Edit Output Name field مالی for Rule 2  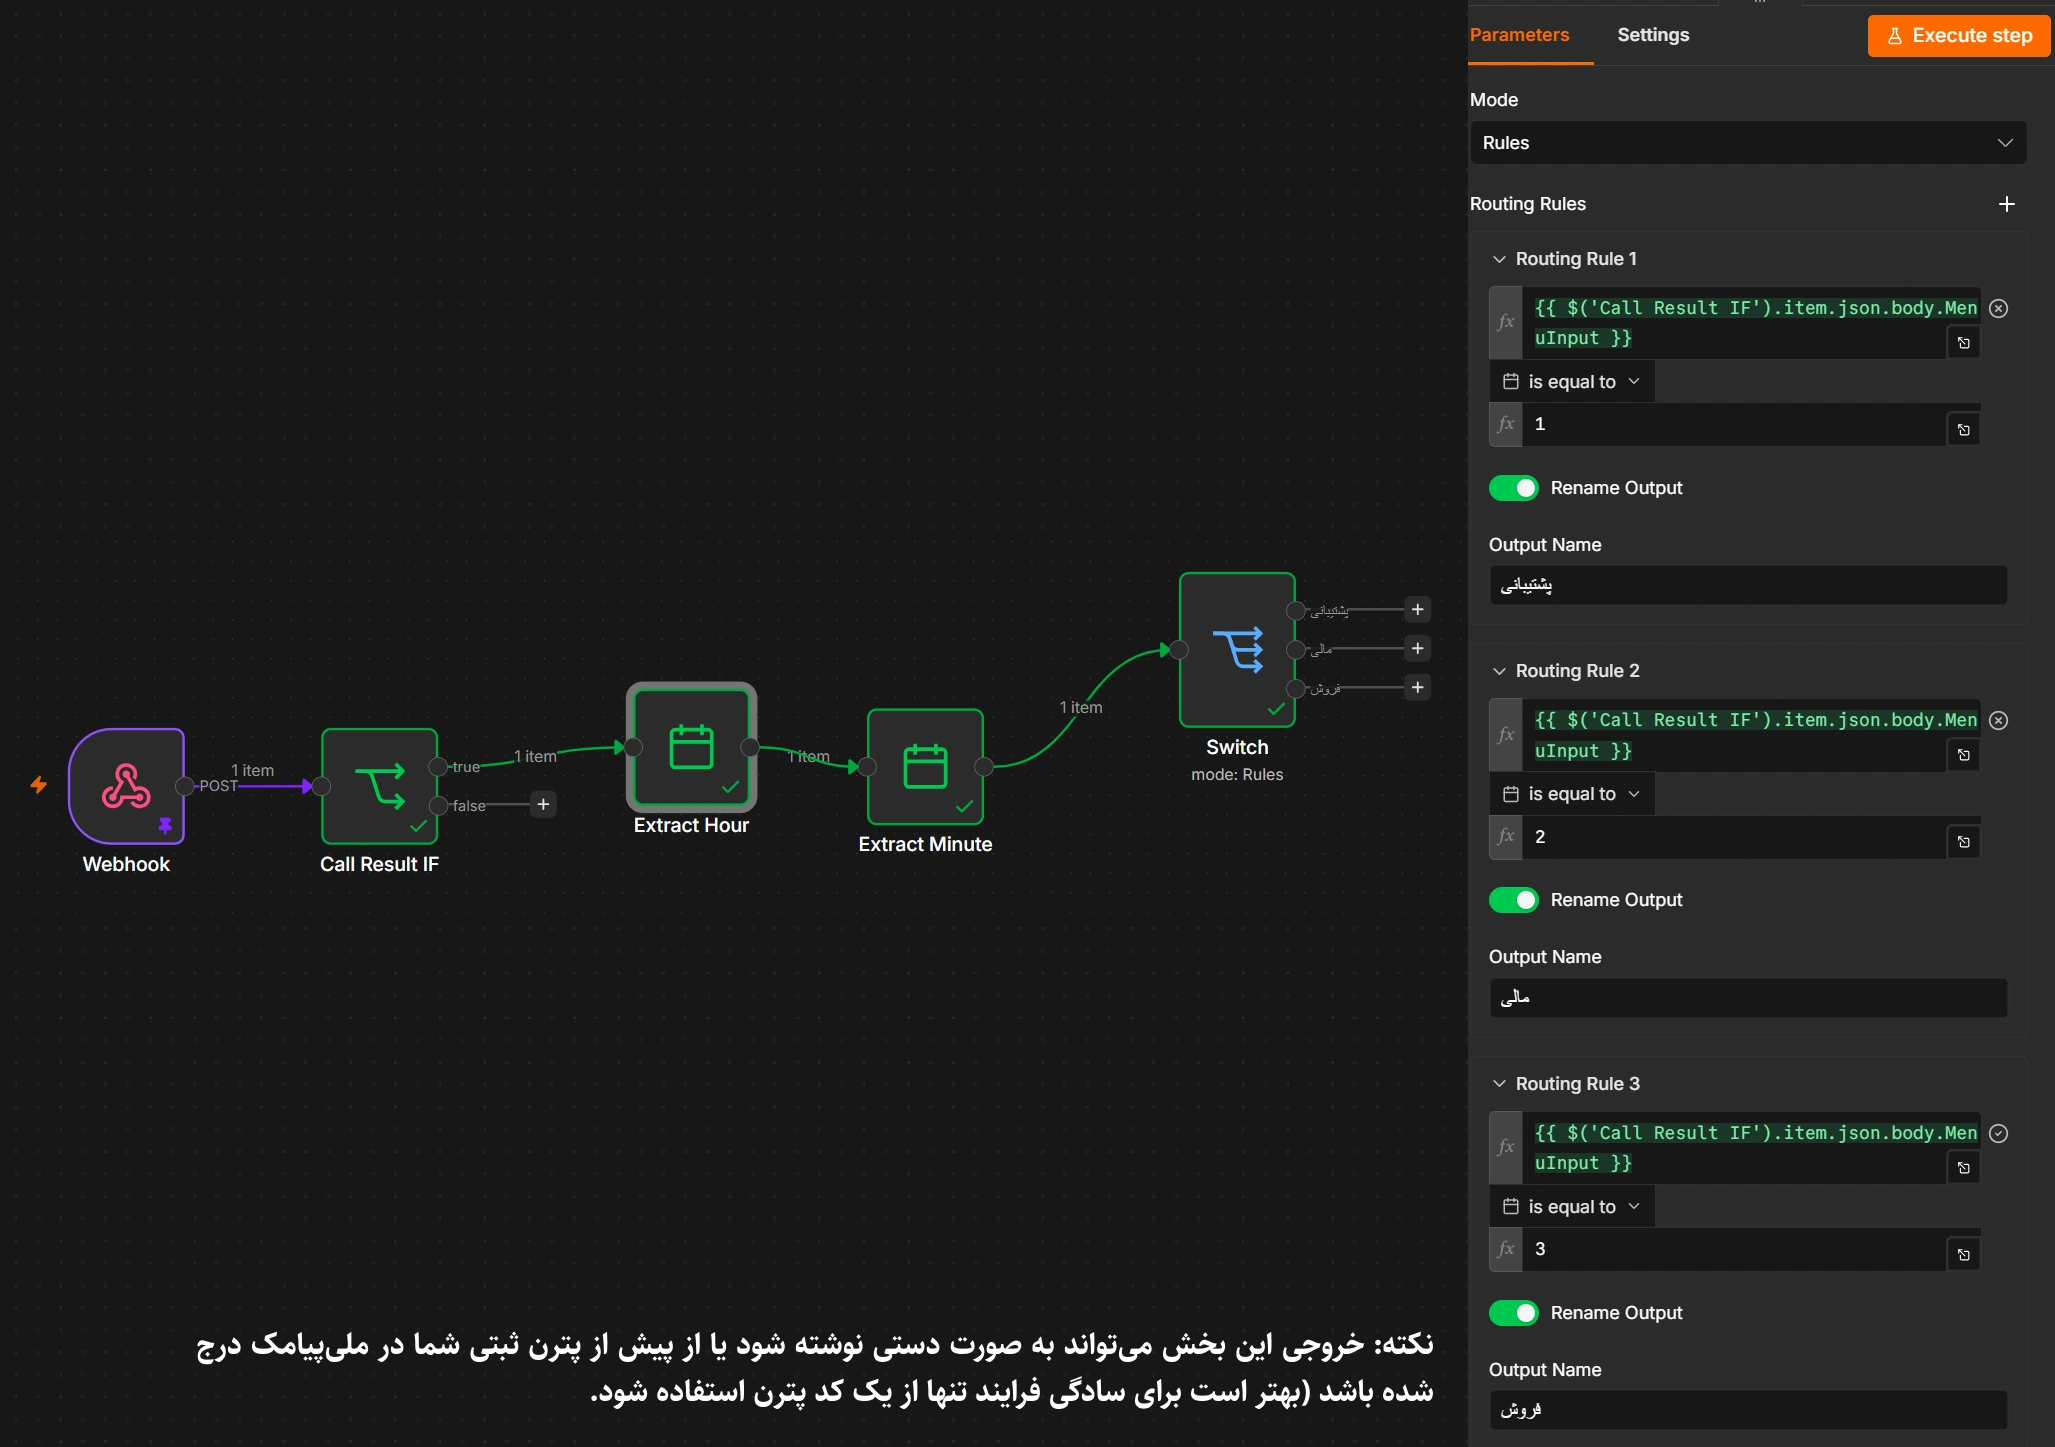(x=1748, y=997)
